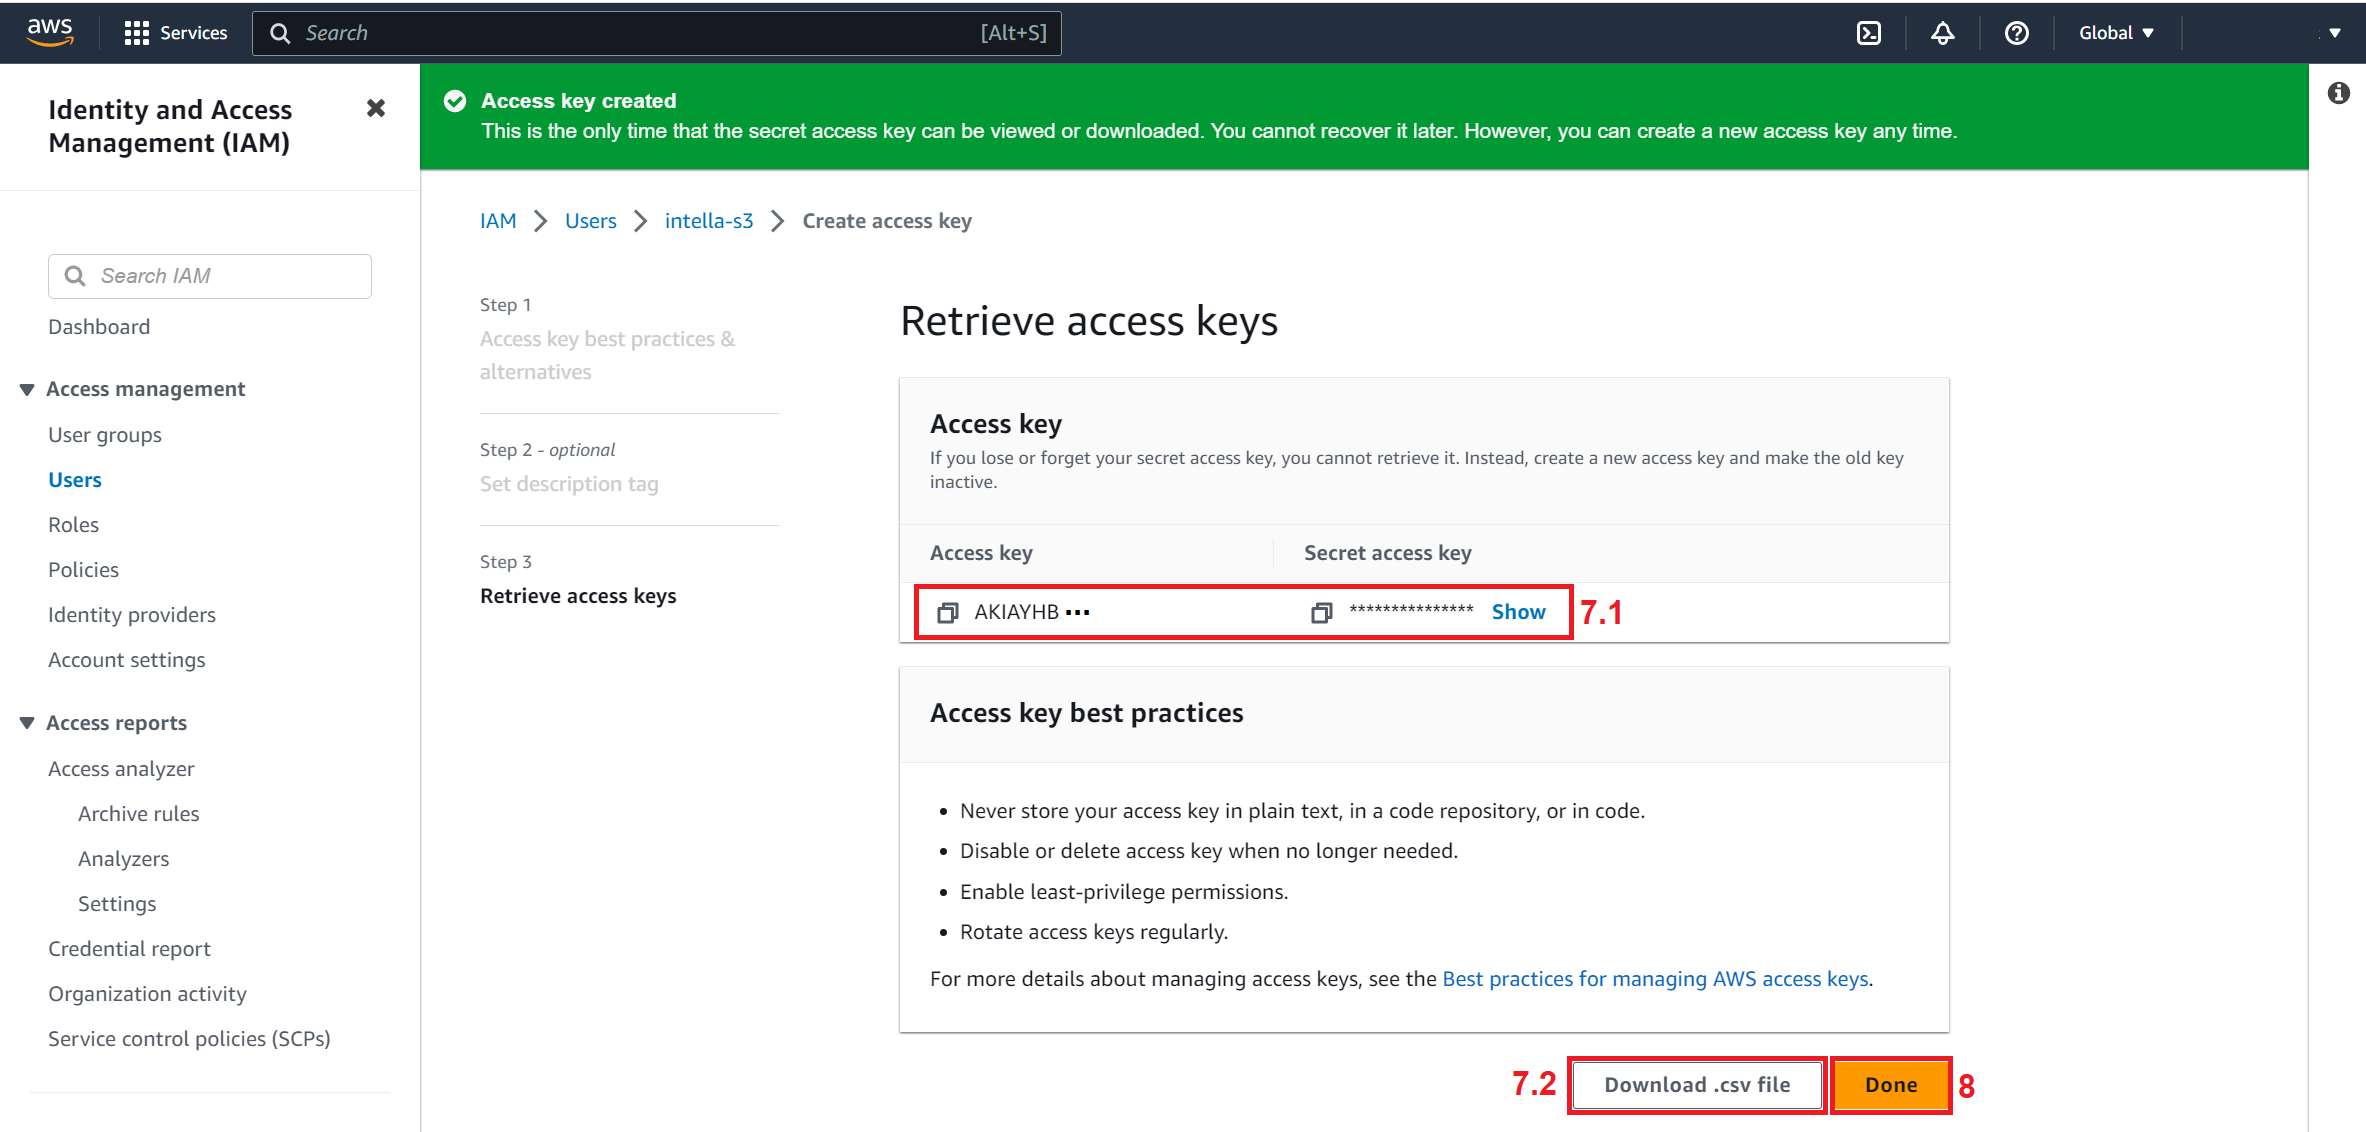Open Account settings

[x=127, y=660]
